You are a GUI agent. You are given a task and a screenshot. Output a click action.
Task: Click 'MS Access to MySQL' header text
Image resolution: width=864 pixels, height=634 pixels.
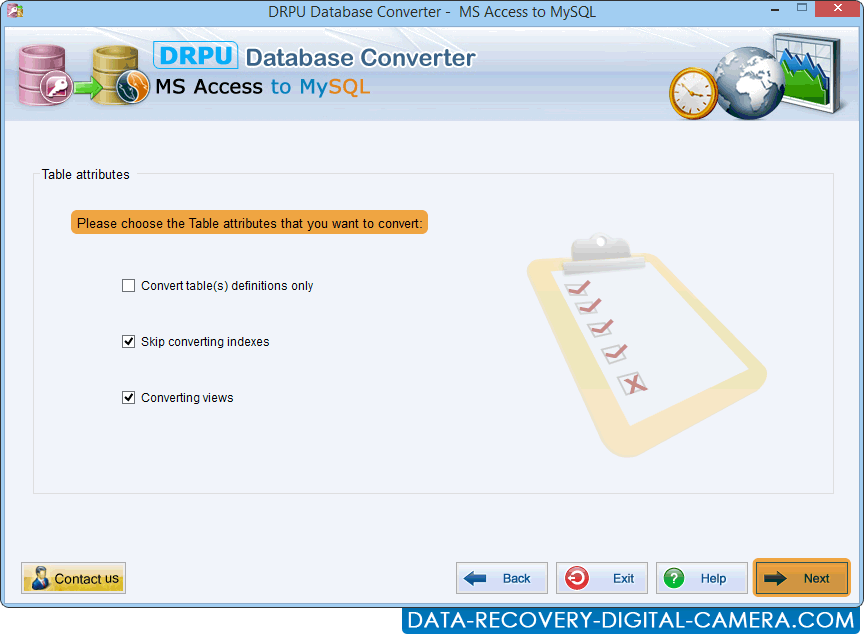pyautogui.click(x=263, y=87)
